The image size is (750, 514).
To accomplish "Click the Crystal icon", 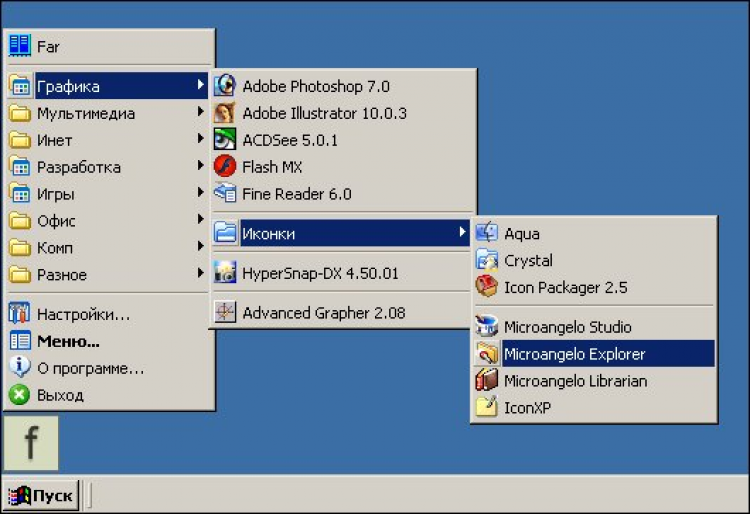I will click(x=487, y=260).
